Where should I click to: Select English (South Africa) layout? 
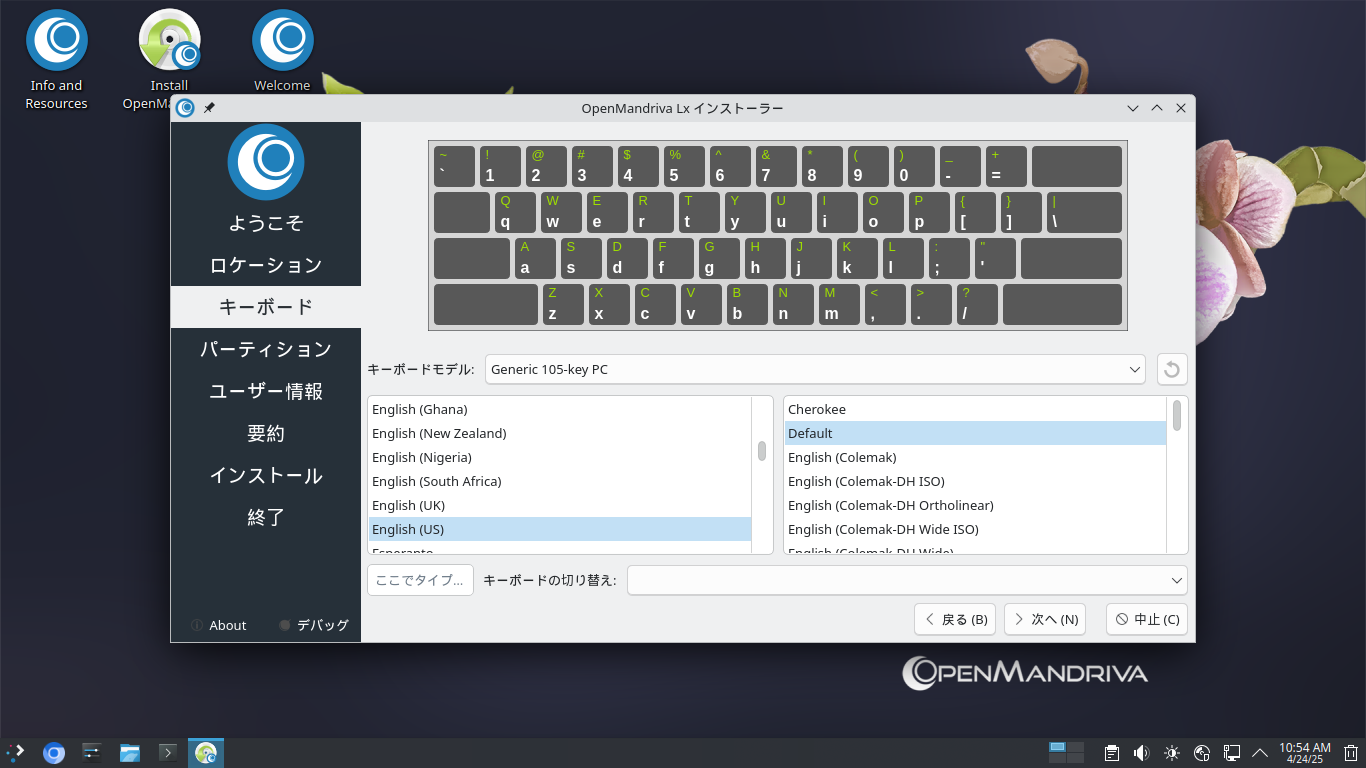tap(560, 481)
